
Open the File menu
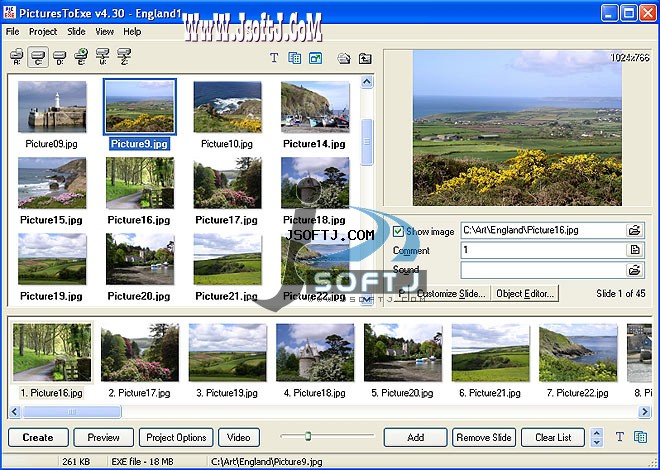coord(13,32)
